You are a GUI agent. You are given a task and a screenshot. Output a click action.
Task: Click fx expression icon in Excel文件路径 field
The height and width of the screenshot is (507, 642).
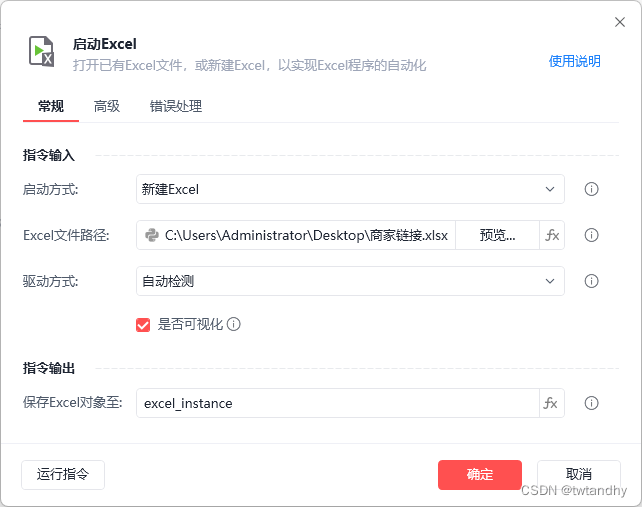pos(552,235)
